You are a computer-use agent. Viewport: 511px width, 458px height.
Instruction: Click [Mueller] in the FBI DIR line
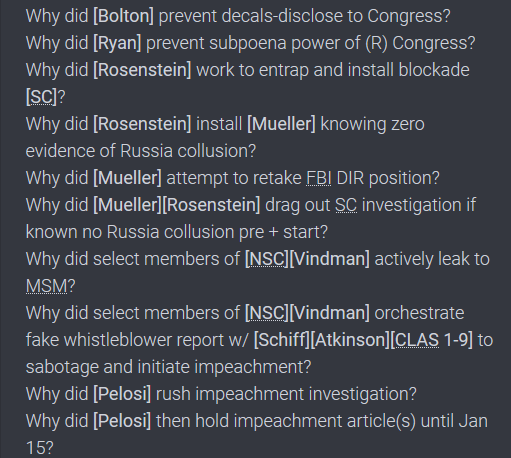[x=127, y=178]
